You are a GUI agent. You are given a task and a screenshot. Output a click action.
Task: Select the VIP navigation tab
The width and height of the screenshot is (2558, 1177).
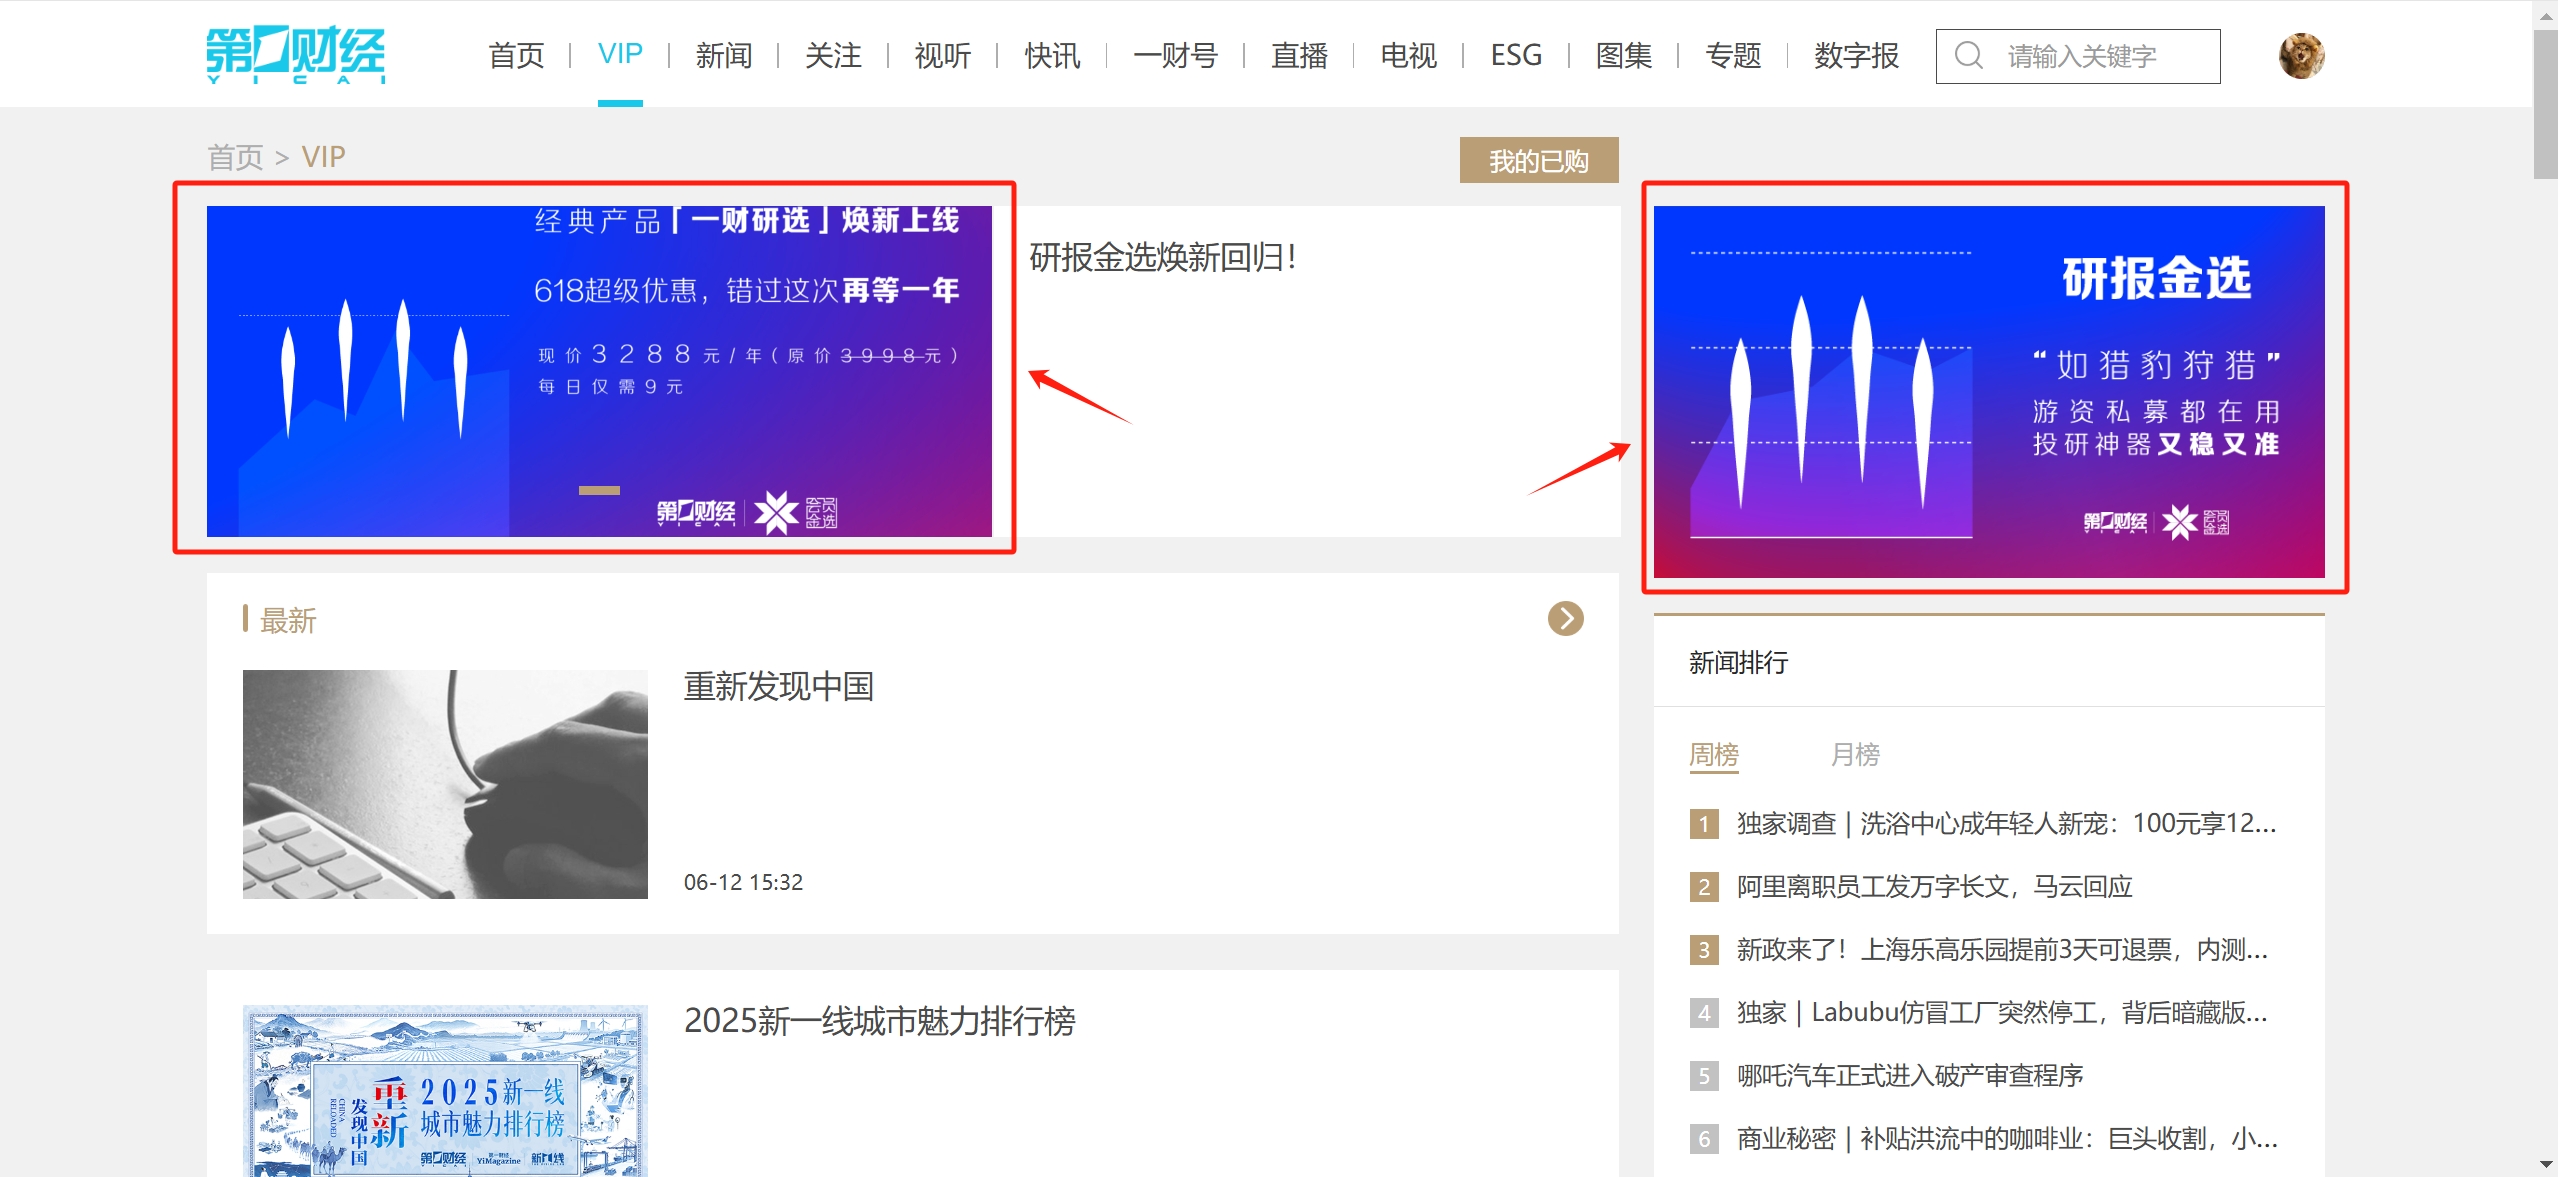tap(620, 54)
